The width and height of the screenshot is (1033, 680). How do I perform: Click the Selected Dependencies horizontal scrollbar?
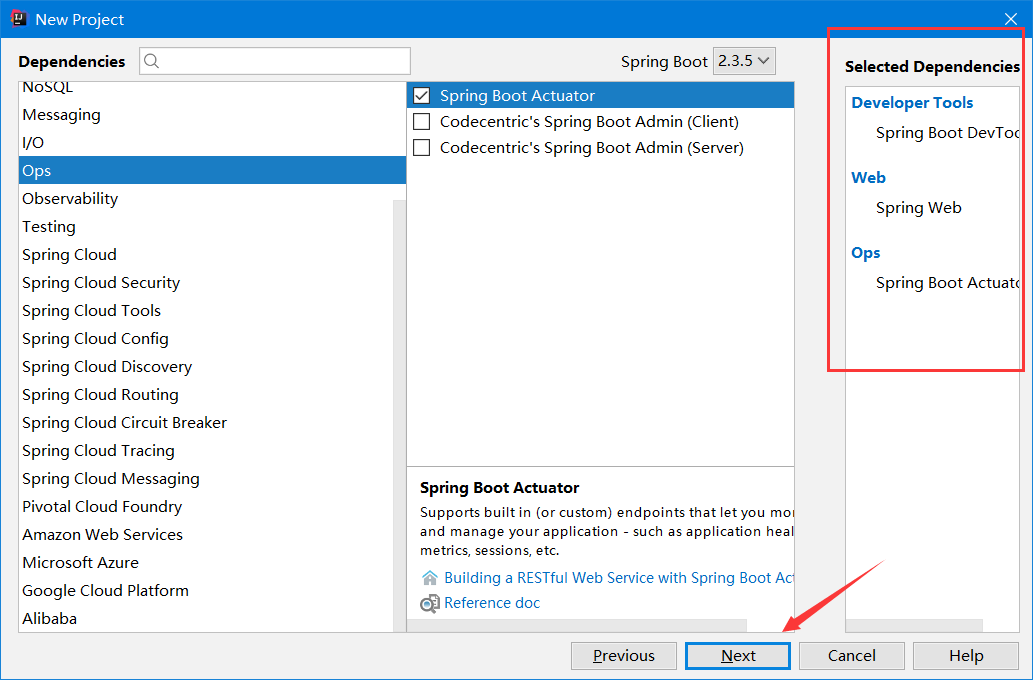click(914, 625)
